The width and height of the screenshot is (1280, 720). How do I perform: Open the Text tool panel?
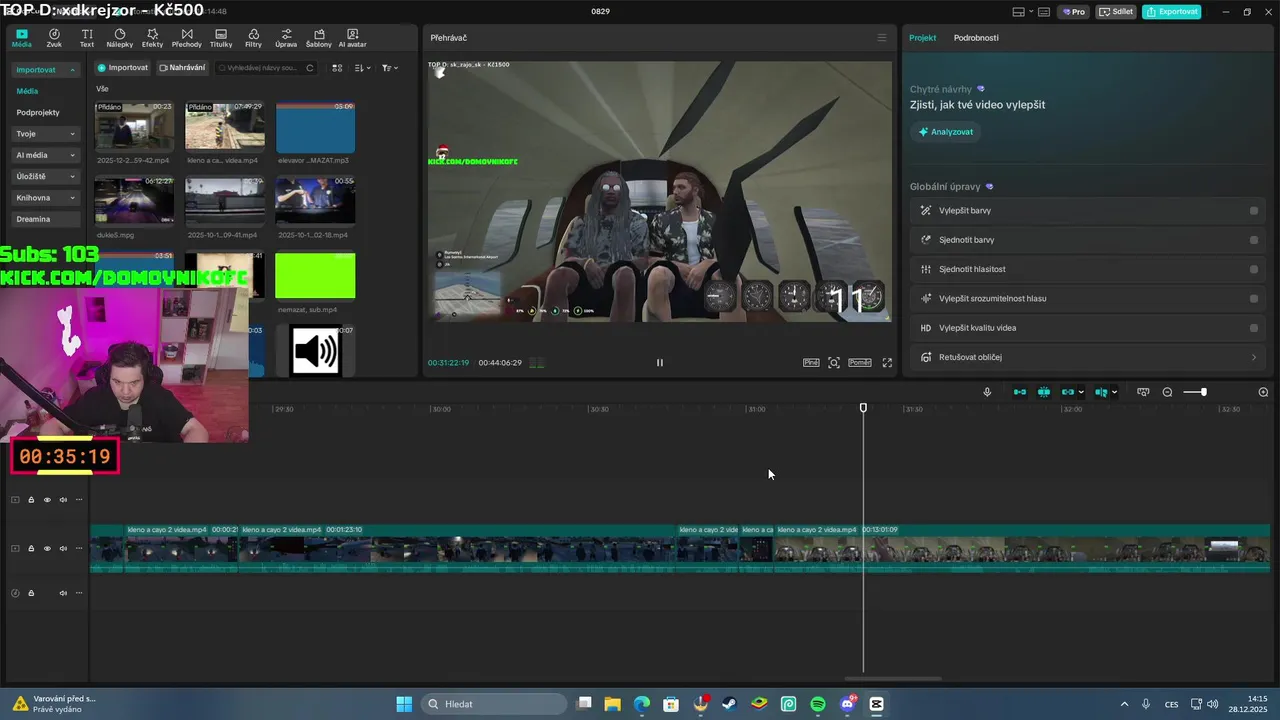click(87, 38)
